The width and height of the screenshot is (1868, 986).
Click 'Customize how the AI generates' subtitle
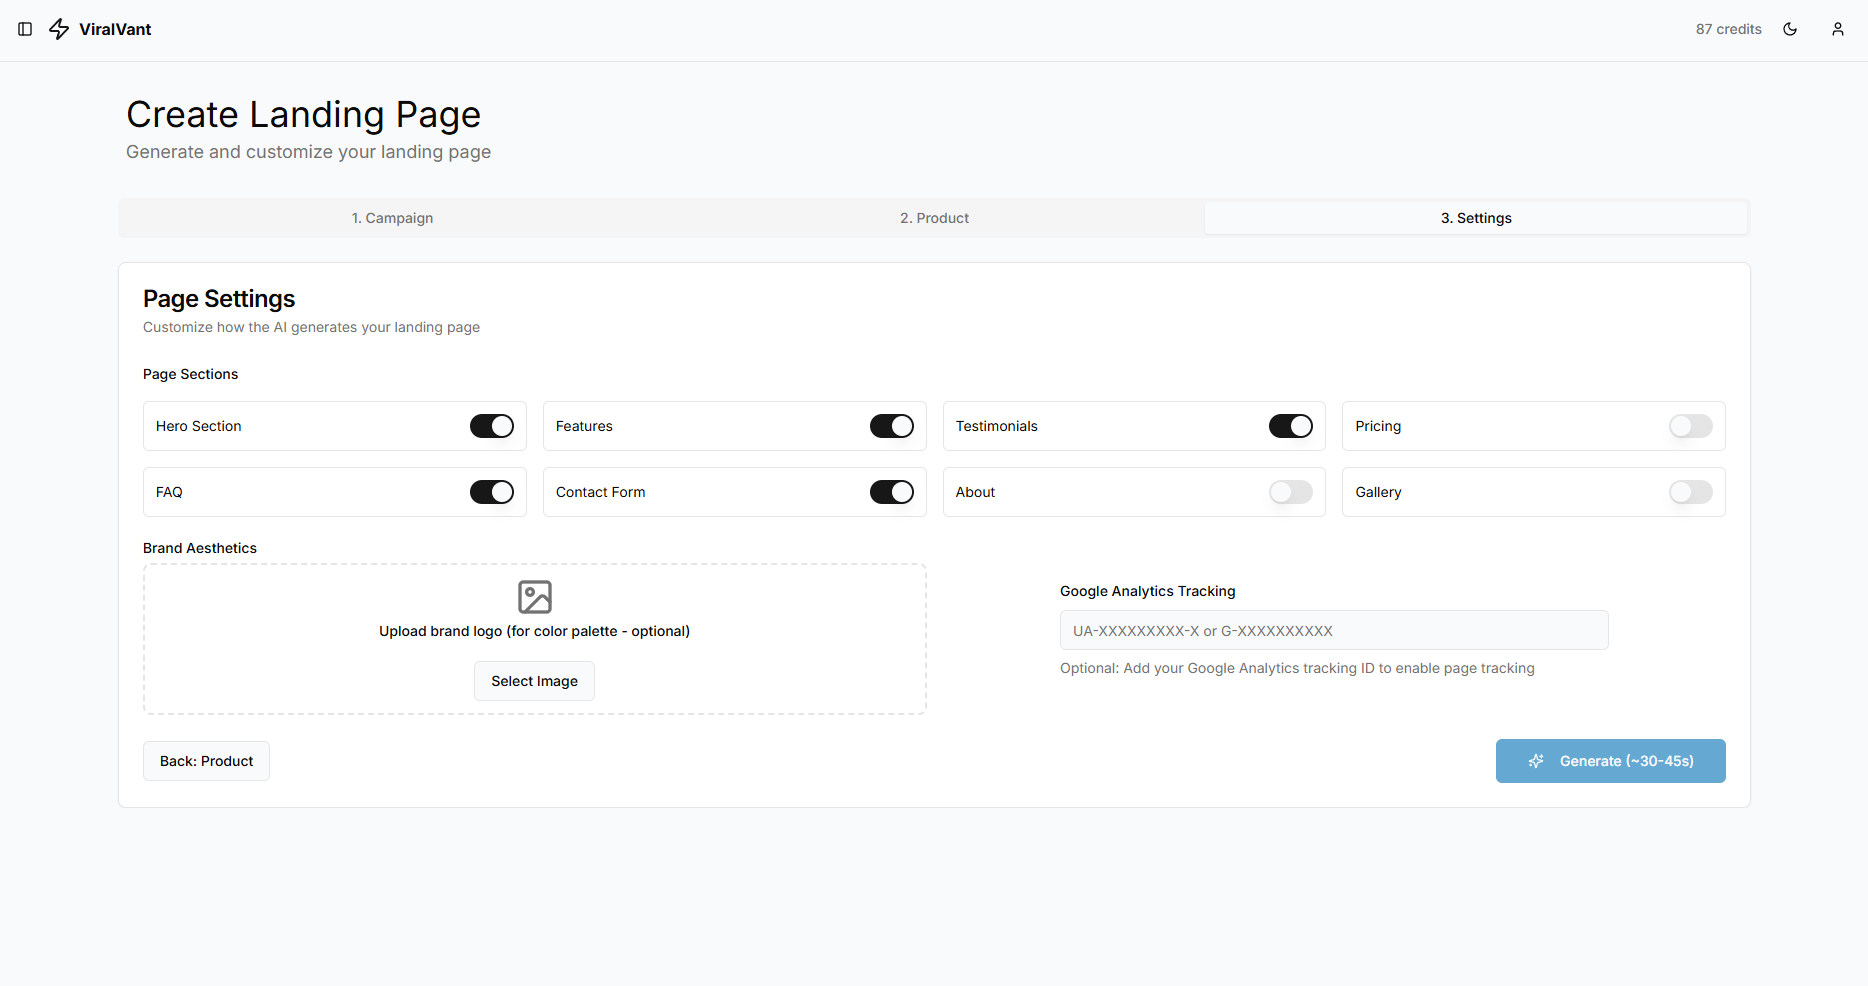[311, 327]
